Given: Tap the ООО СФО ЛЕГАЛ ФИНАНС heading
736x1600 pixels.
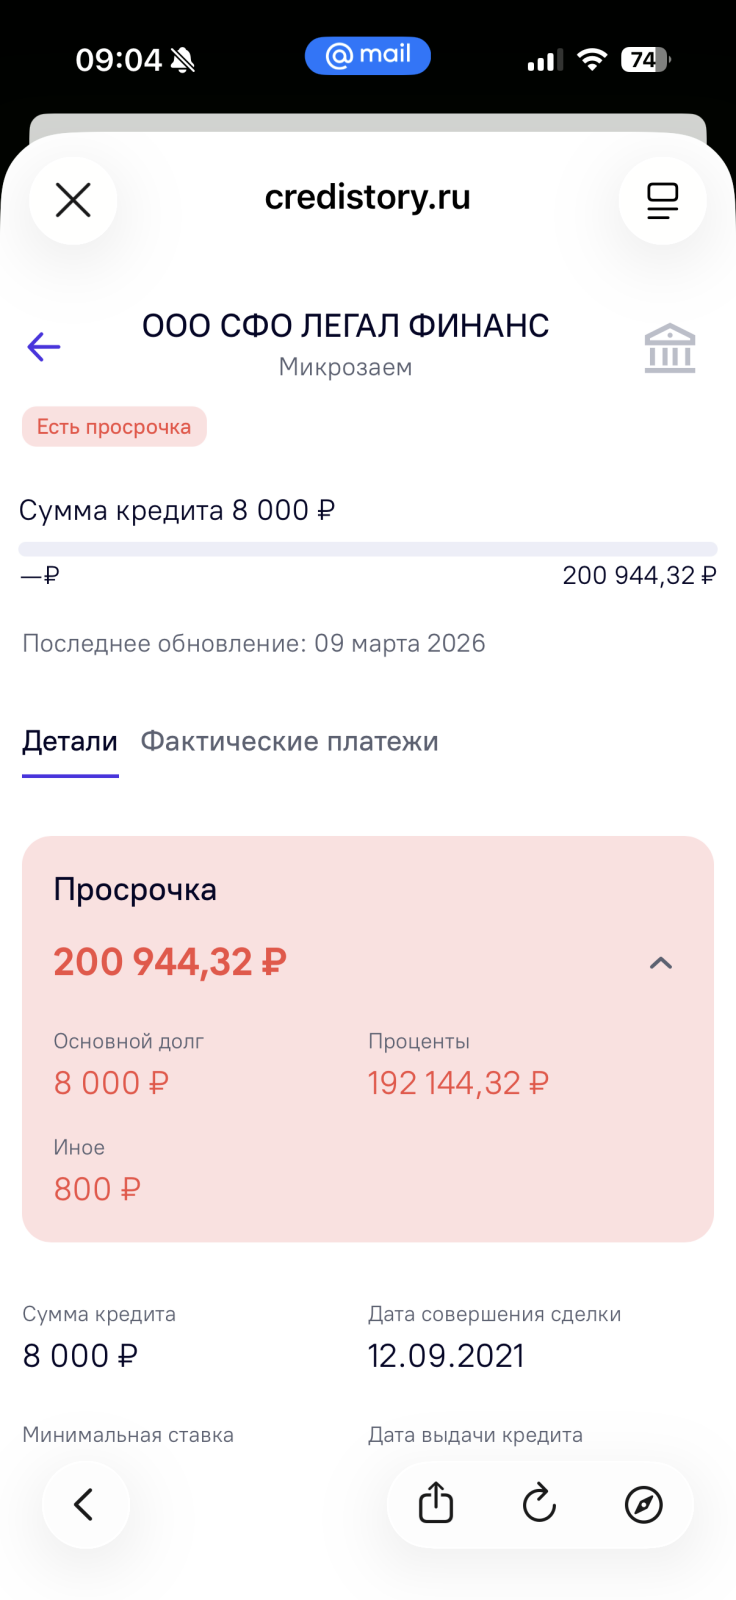Looking at the screenshot, I should pos(345,326).
